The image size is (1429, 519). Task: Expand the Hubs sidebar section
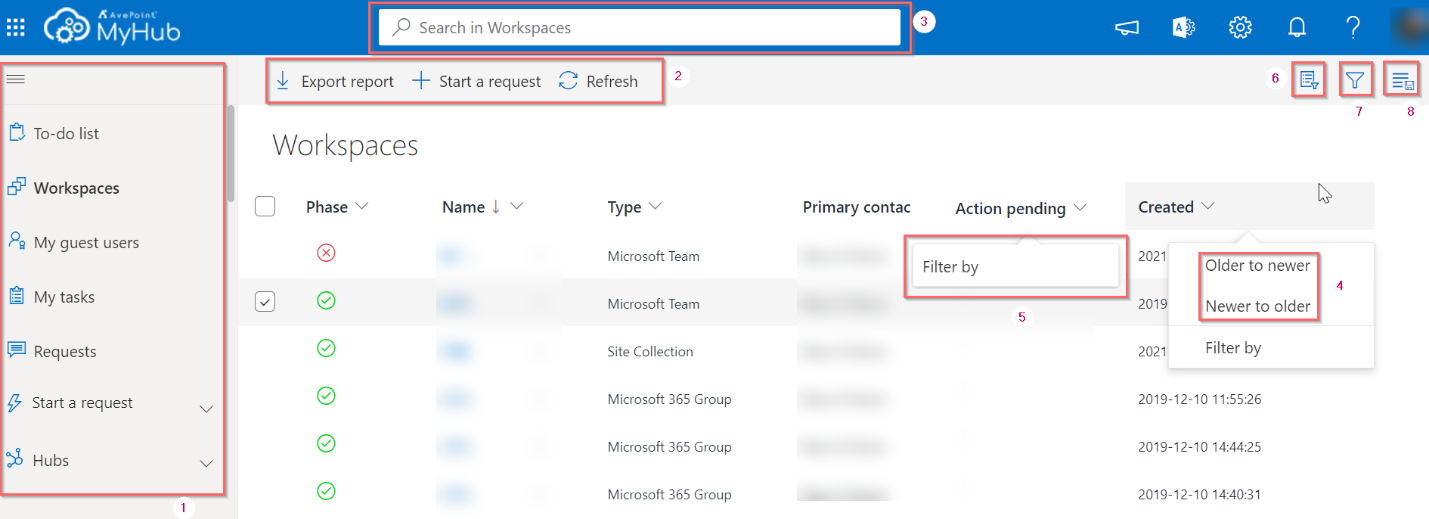[x=206, y=463]
